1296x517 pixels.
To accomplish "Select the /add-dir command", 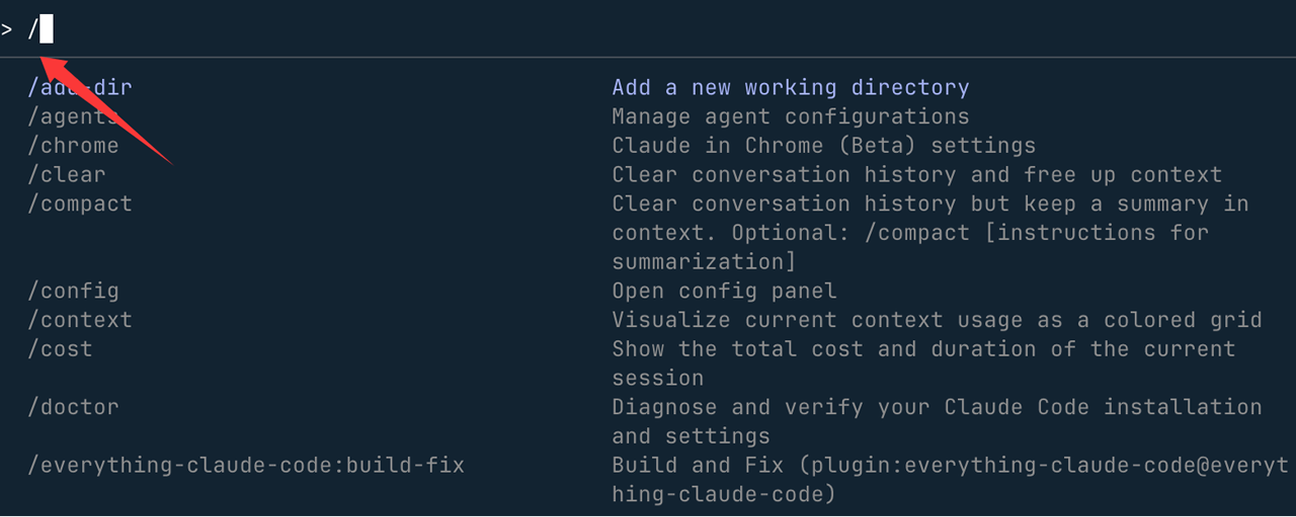I will [80, 88].
